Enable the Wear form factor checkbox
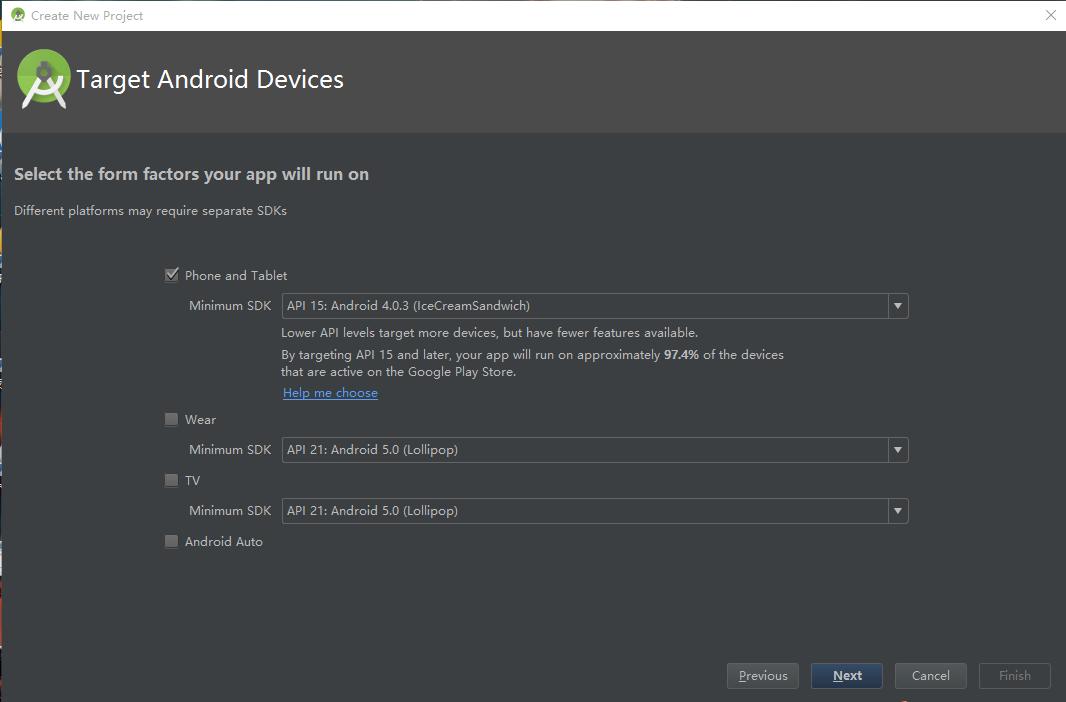Screen dimensions: 1066x702 [x=172, y=420]
